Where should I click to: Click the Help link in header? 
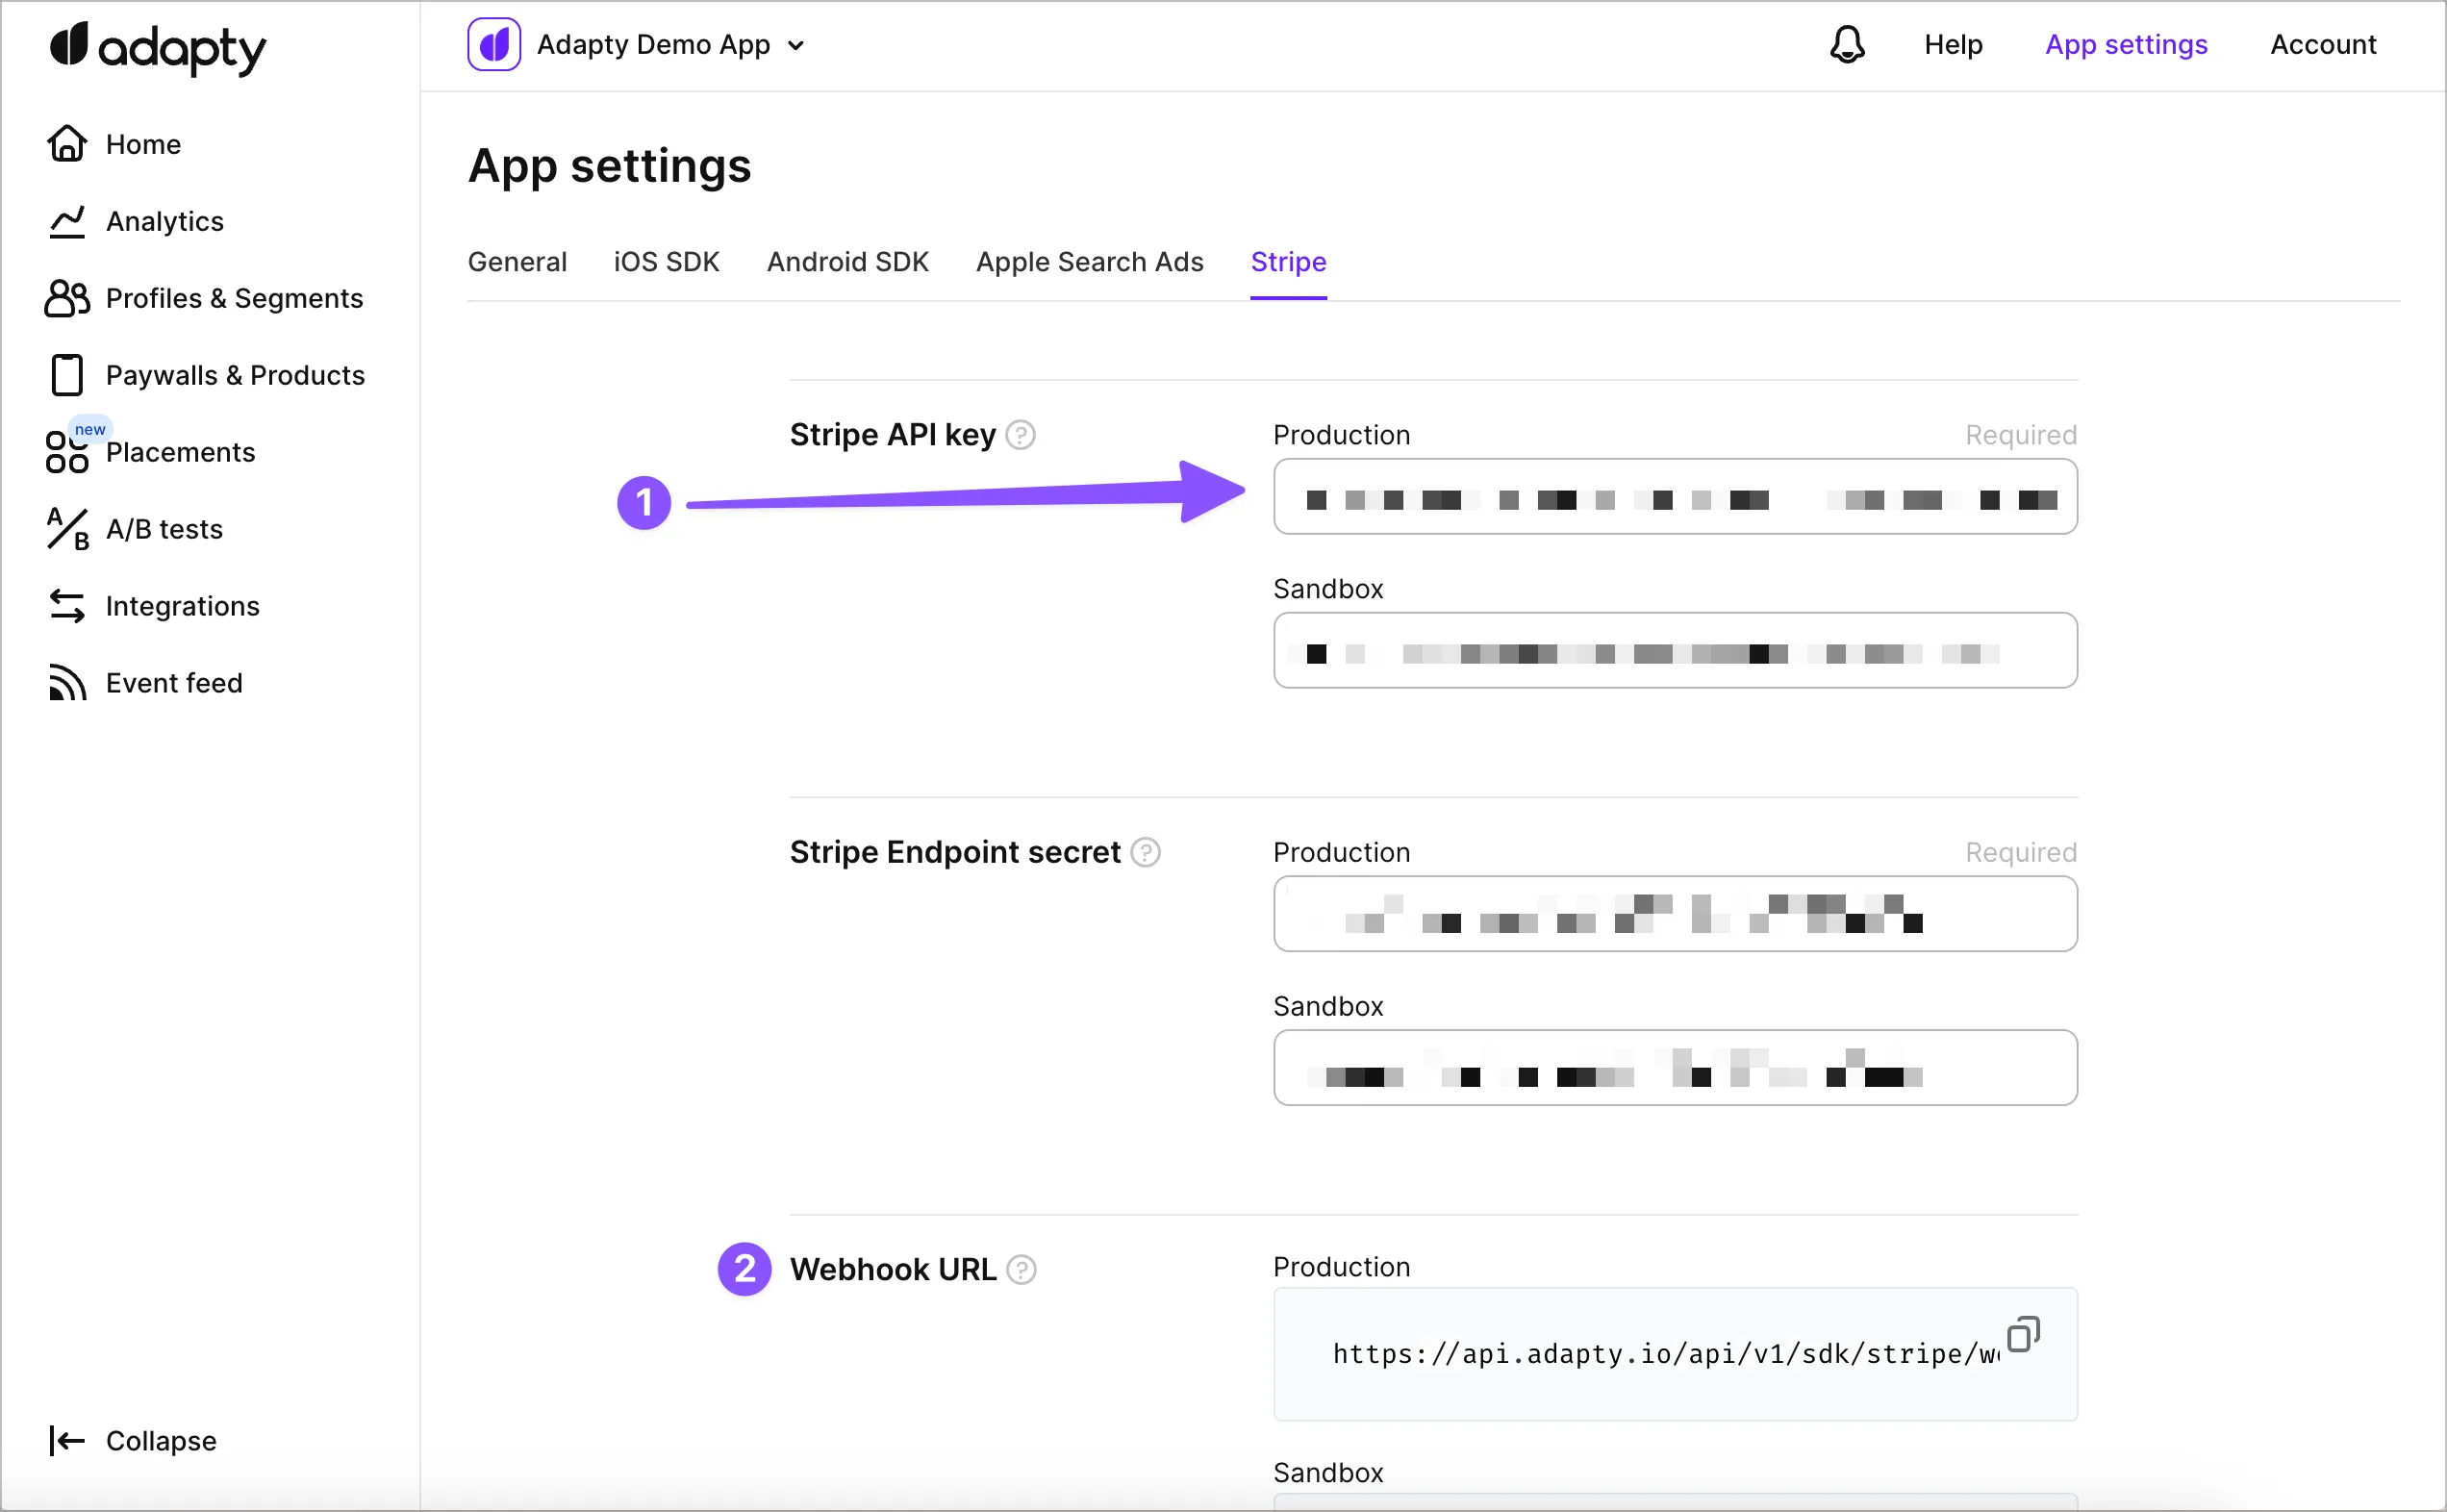(1952, 45)
